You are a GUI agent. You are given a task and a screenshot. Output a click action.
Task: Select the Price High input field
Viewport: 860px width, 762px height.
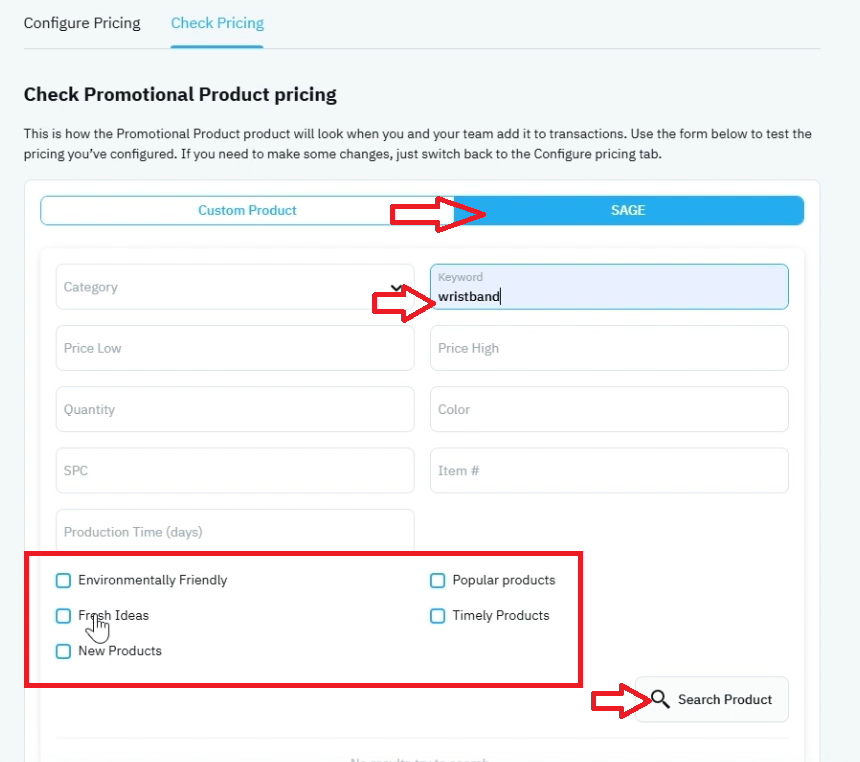[x=609, y=348]
